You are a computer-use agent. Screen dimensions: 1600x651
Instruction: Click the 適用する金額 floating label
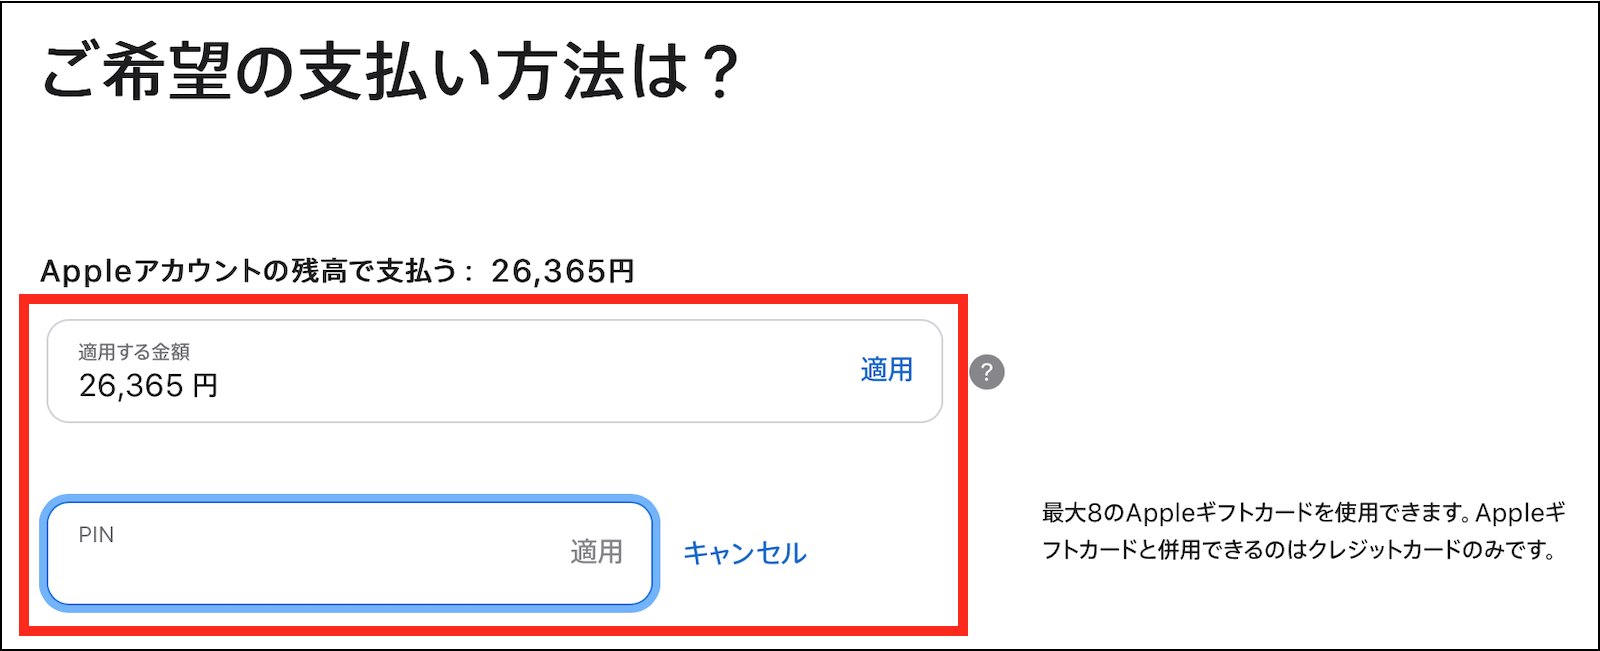[134, 352]
